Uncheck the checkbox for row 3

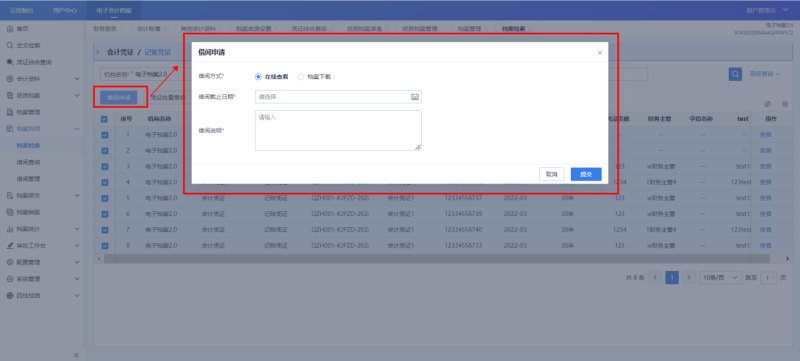click(x=105, y=166)
